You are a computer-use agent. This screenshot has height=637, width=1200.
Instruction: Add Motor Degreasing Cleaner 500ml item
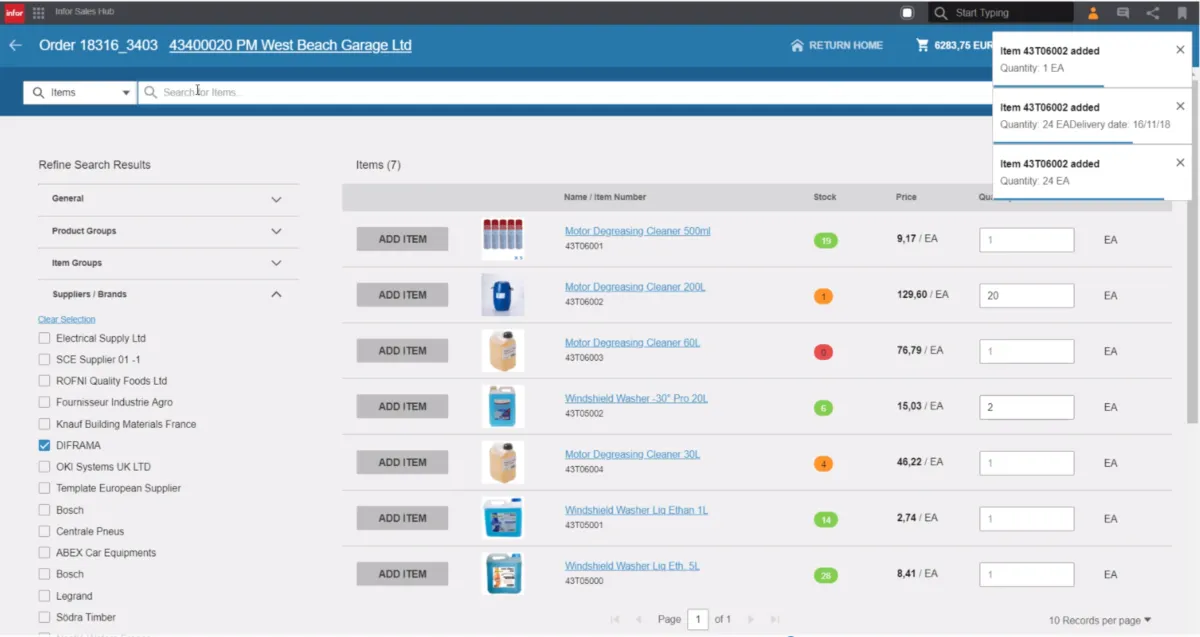402,239
